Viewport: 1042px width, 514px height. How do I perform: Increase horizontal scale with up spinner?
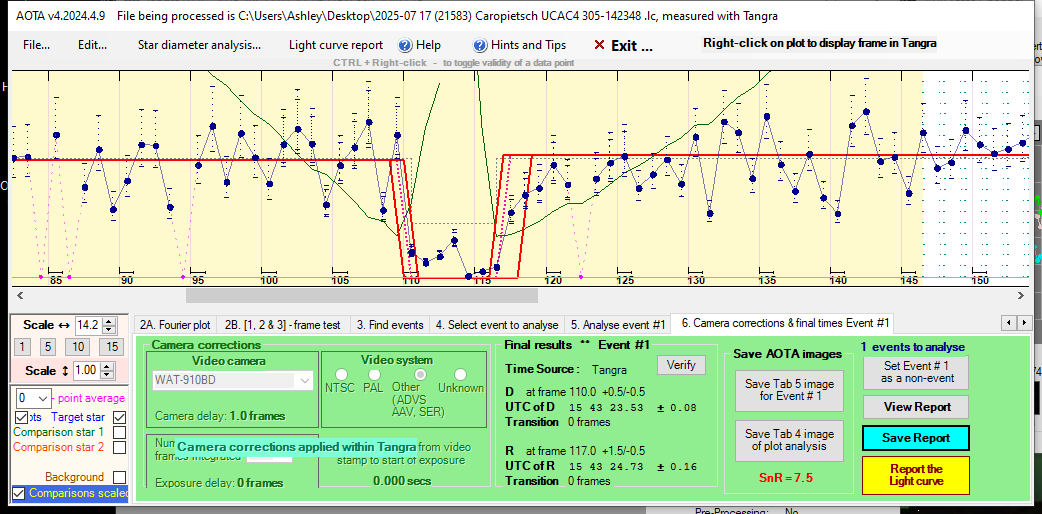coord(110,320)
